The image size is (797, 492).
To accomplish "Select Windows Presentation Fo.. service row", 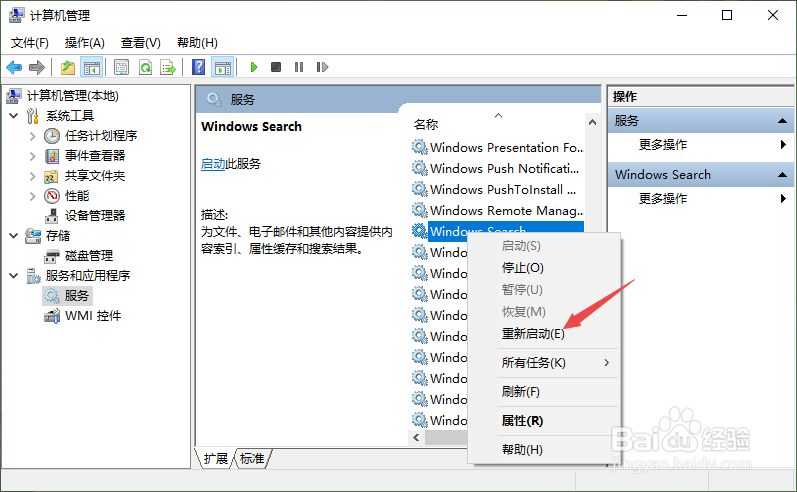I will point(498,147).
